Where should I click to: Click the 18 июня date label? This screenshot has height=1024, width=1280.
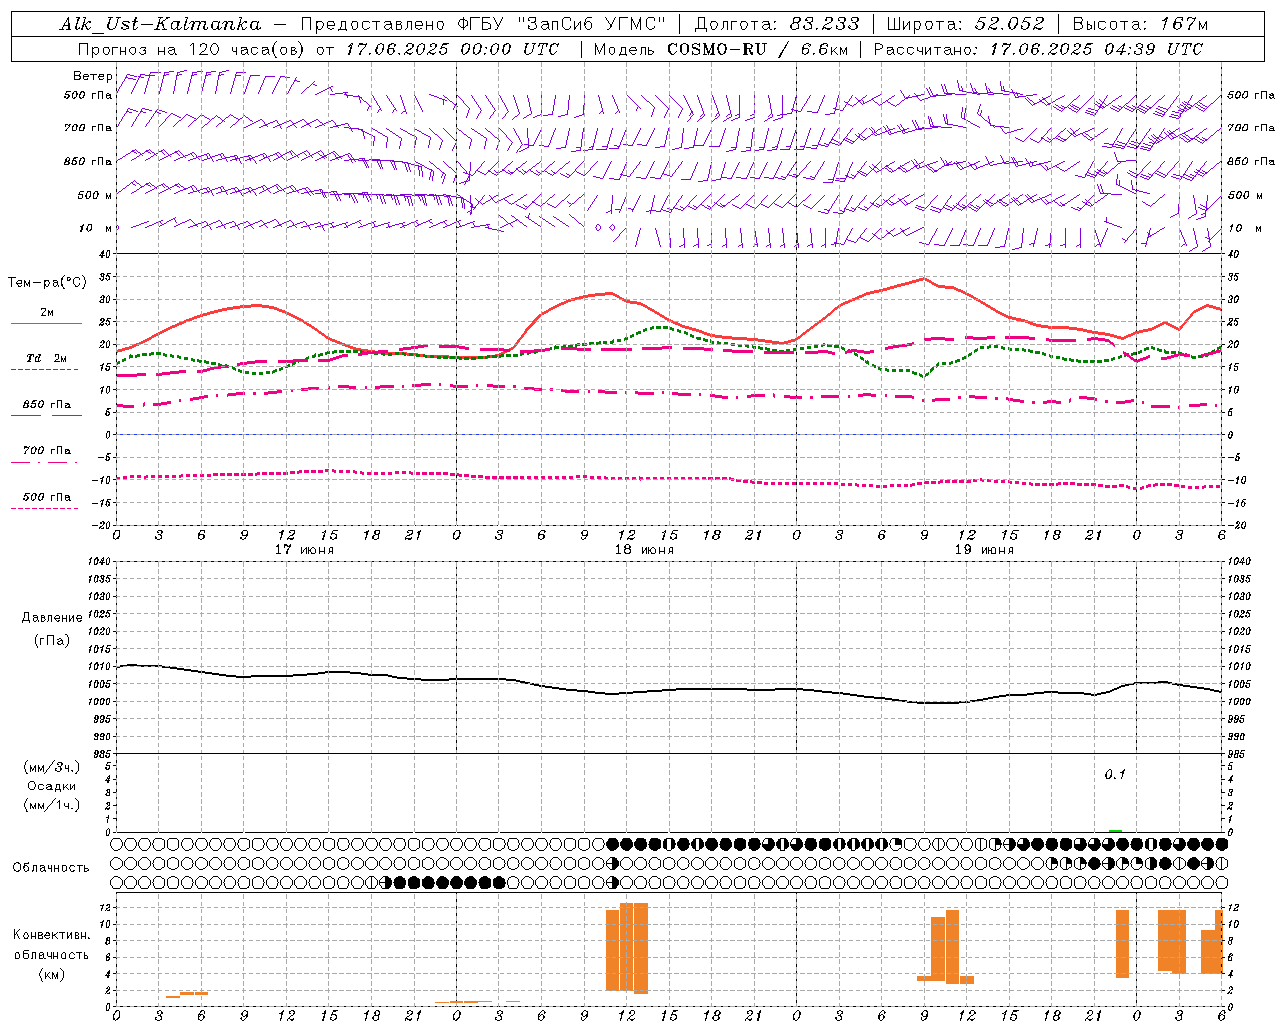coord(643,550)
